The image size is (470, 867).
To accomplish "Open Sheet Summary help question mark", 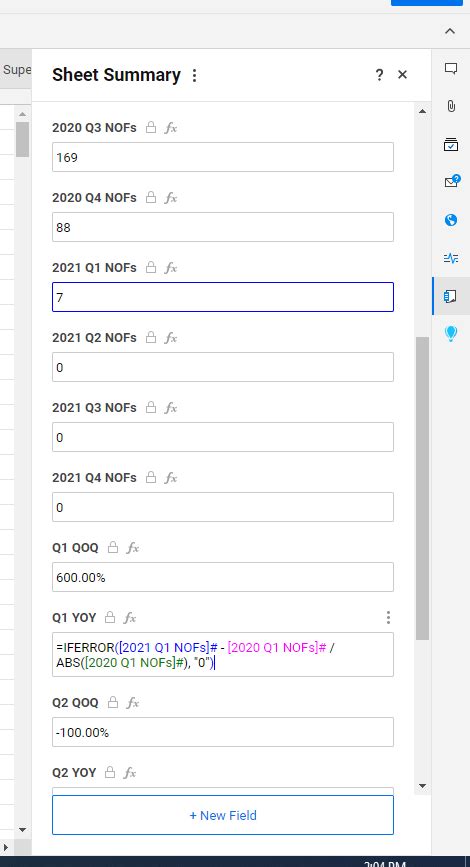I will click(379, 75).
